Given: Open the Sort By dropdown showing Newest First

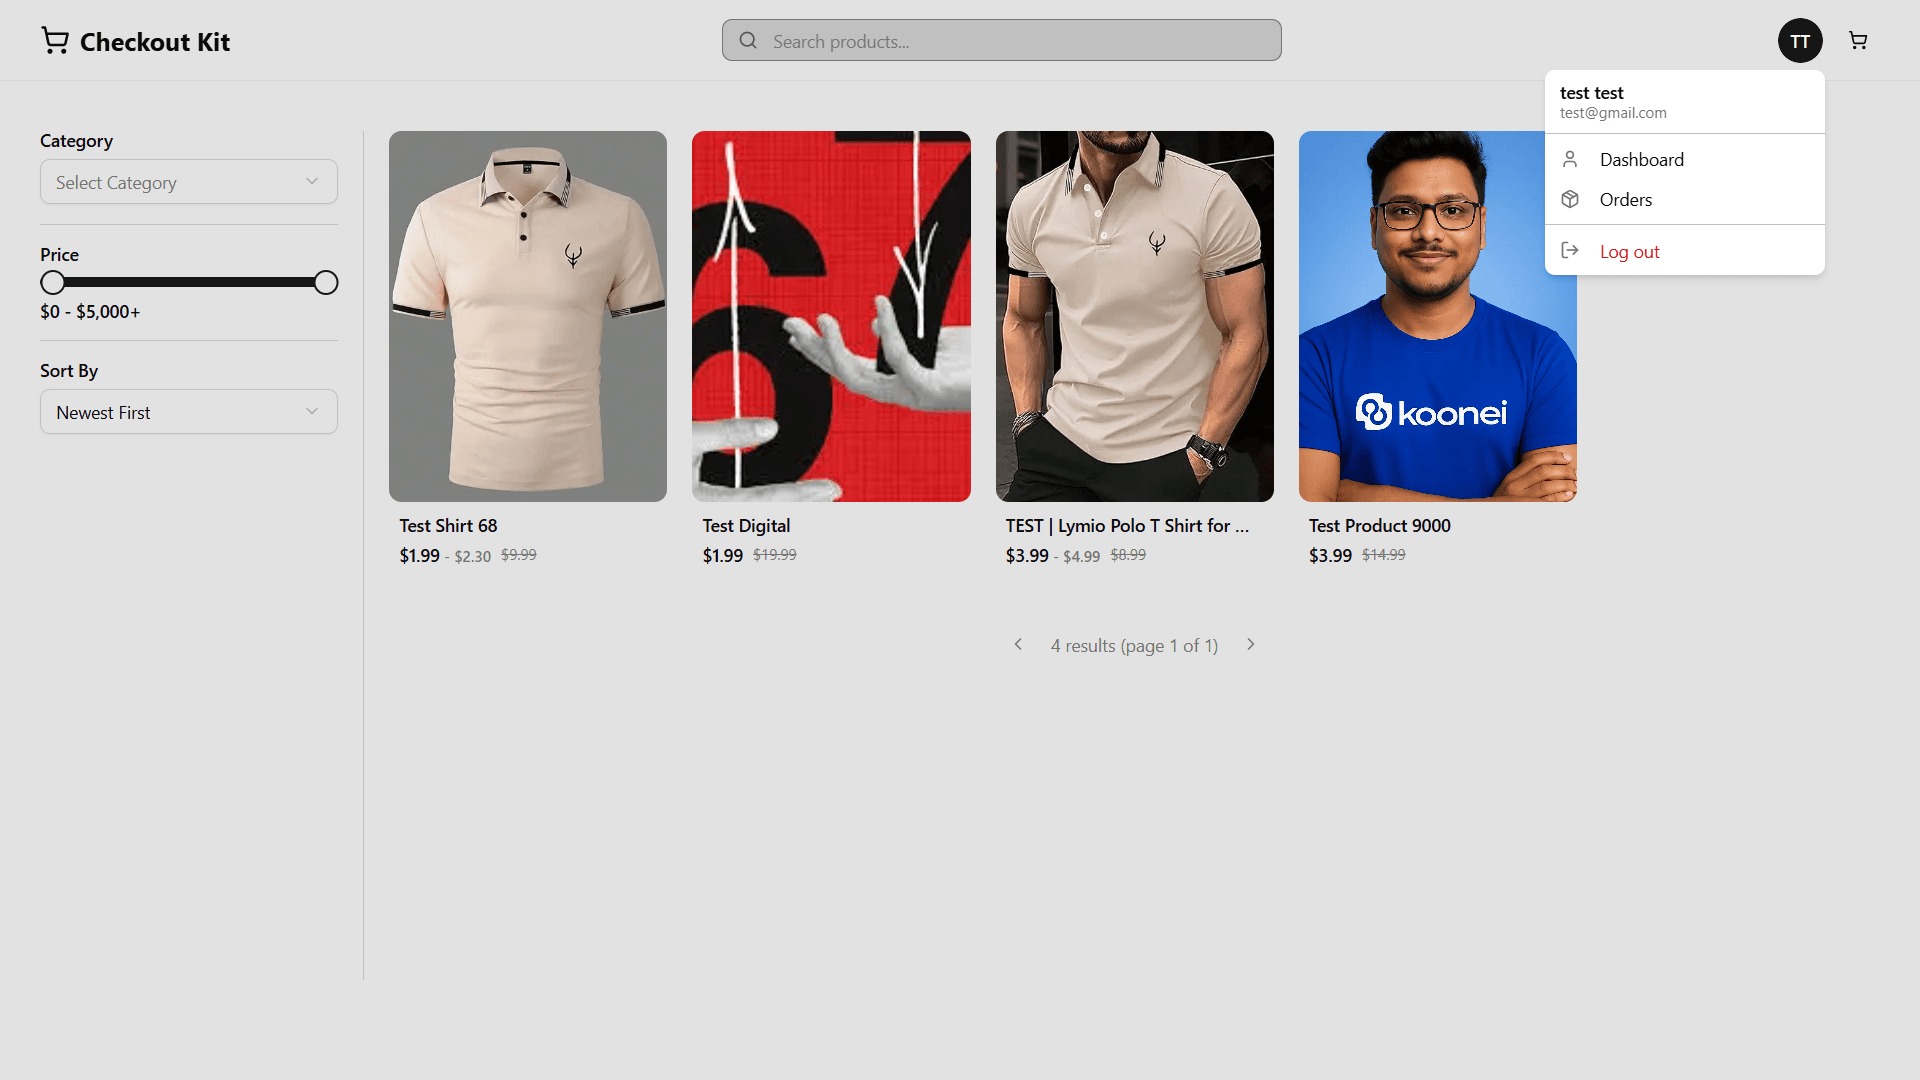Looking at the screenshot, I should (188, 411).
